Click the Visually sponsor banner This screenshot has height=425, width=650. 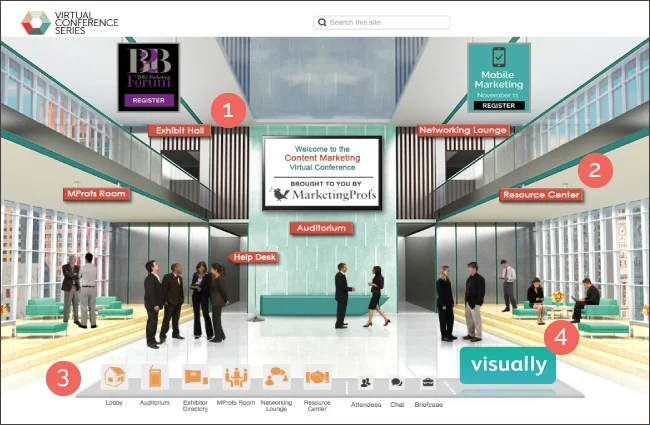click(x=508, y=365)
